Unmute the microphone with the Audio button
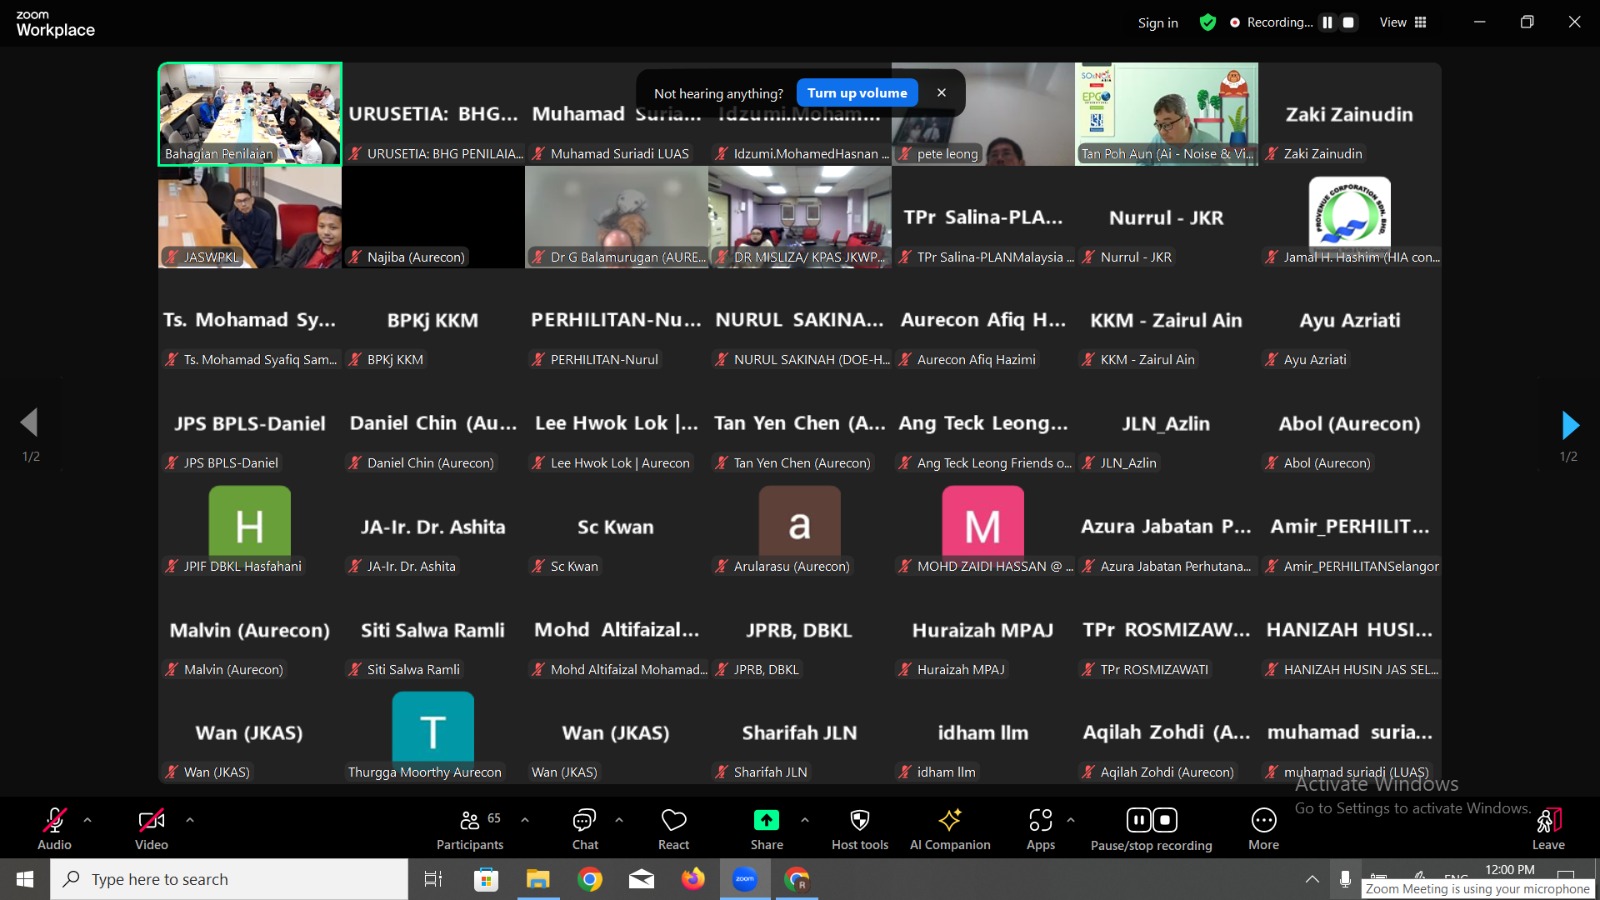This screenshot has width=1600, height=900. tap(54, 828)
